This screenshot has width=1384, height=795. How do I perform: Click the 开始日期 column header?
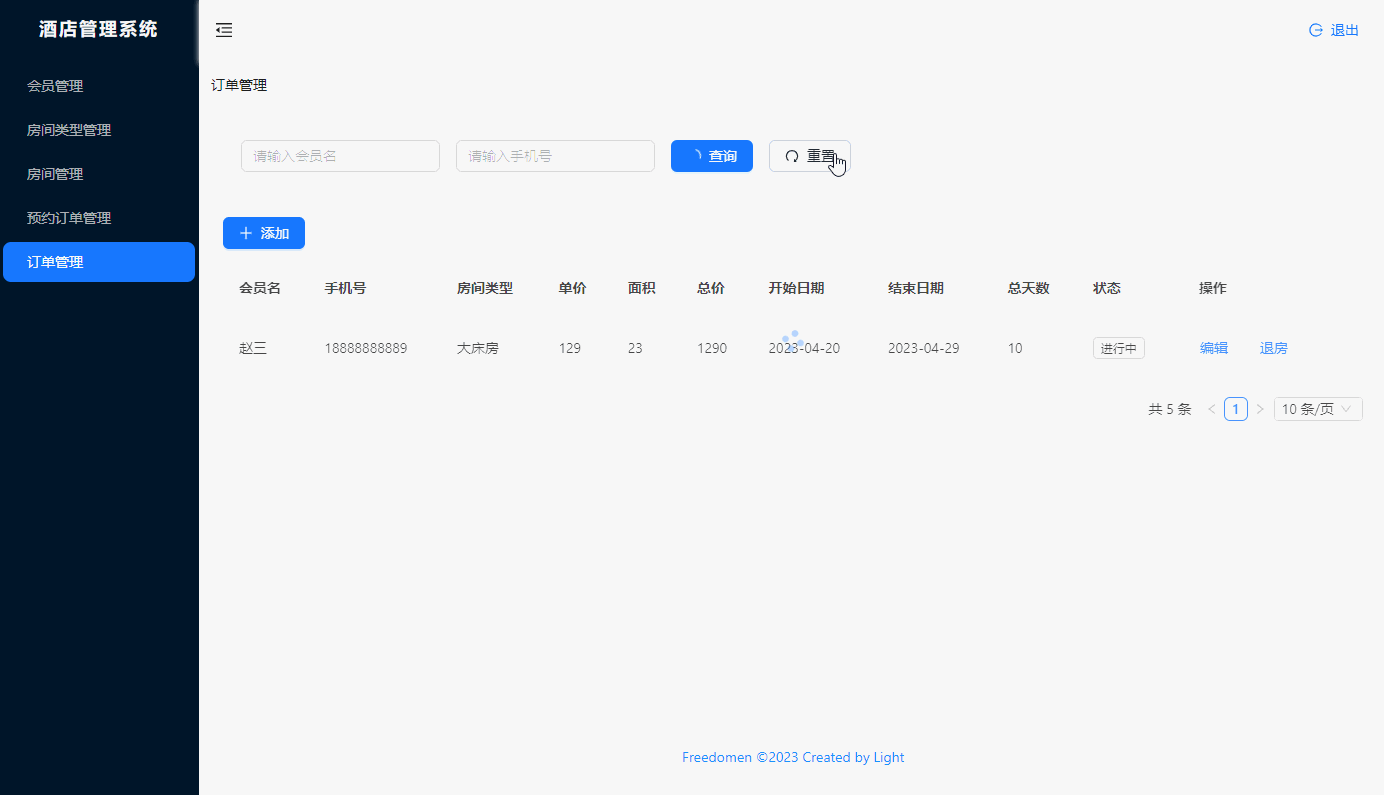796,288
